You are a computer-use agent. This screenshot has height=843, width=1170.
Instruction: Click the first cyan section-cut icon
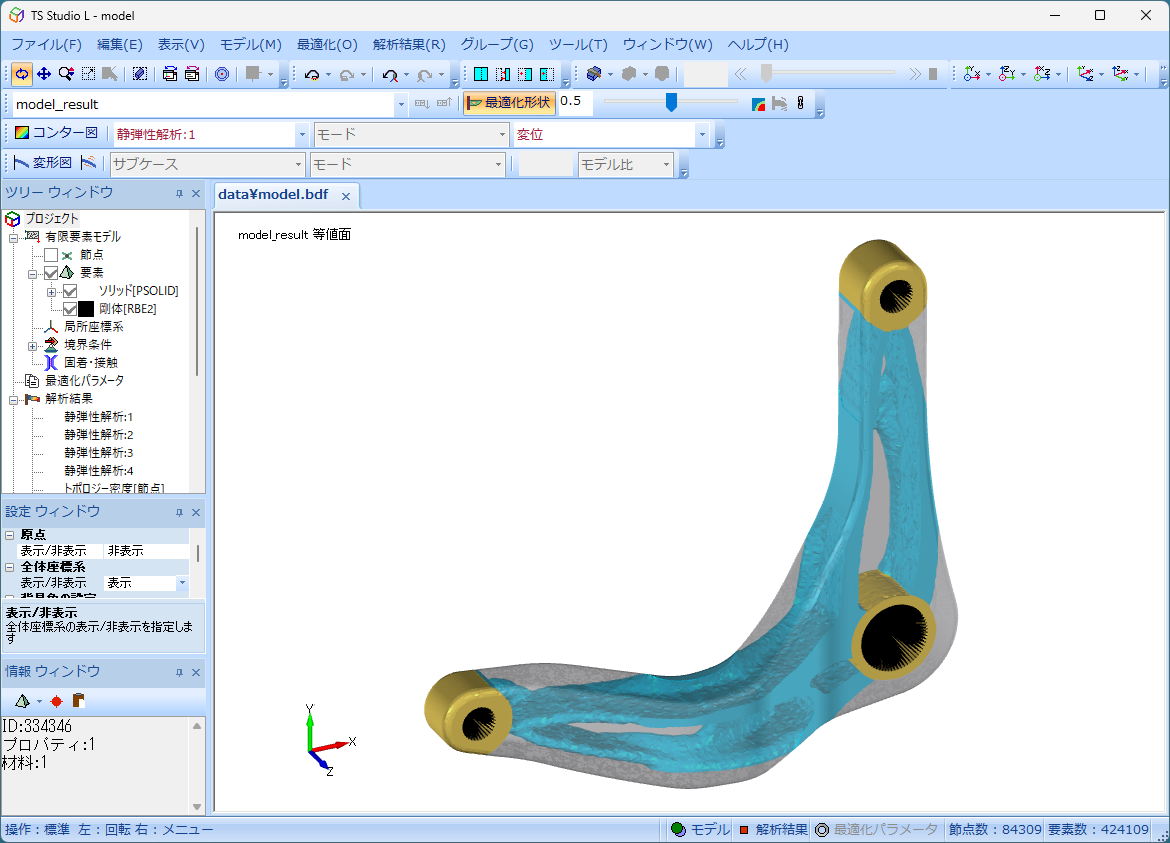481,74
